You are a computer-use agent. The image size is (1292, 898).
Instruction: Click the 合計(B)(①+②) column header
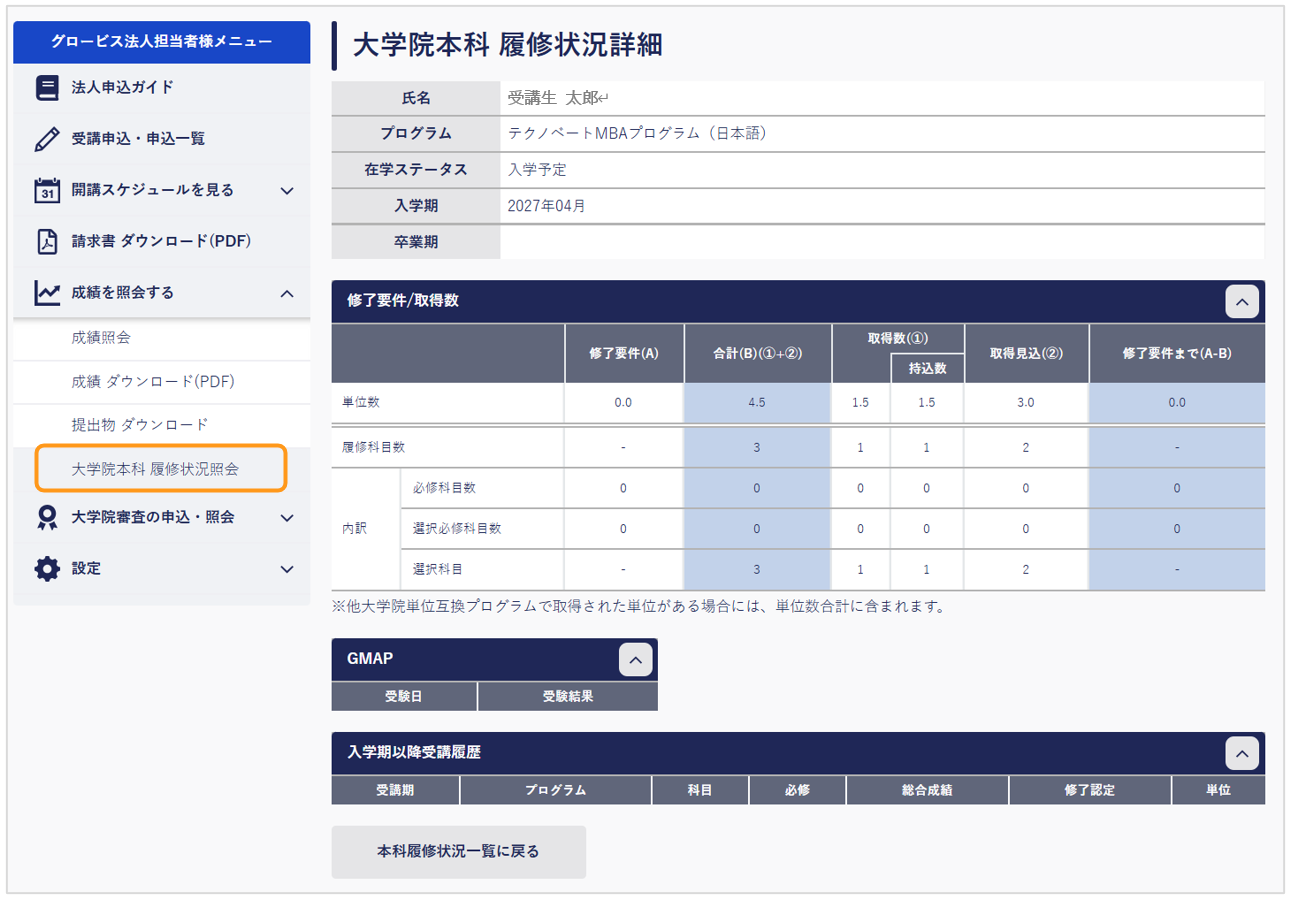(758, 353)
